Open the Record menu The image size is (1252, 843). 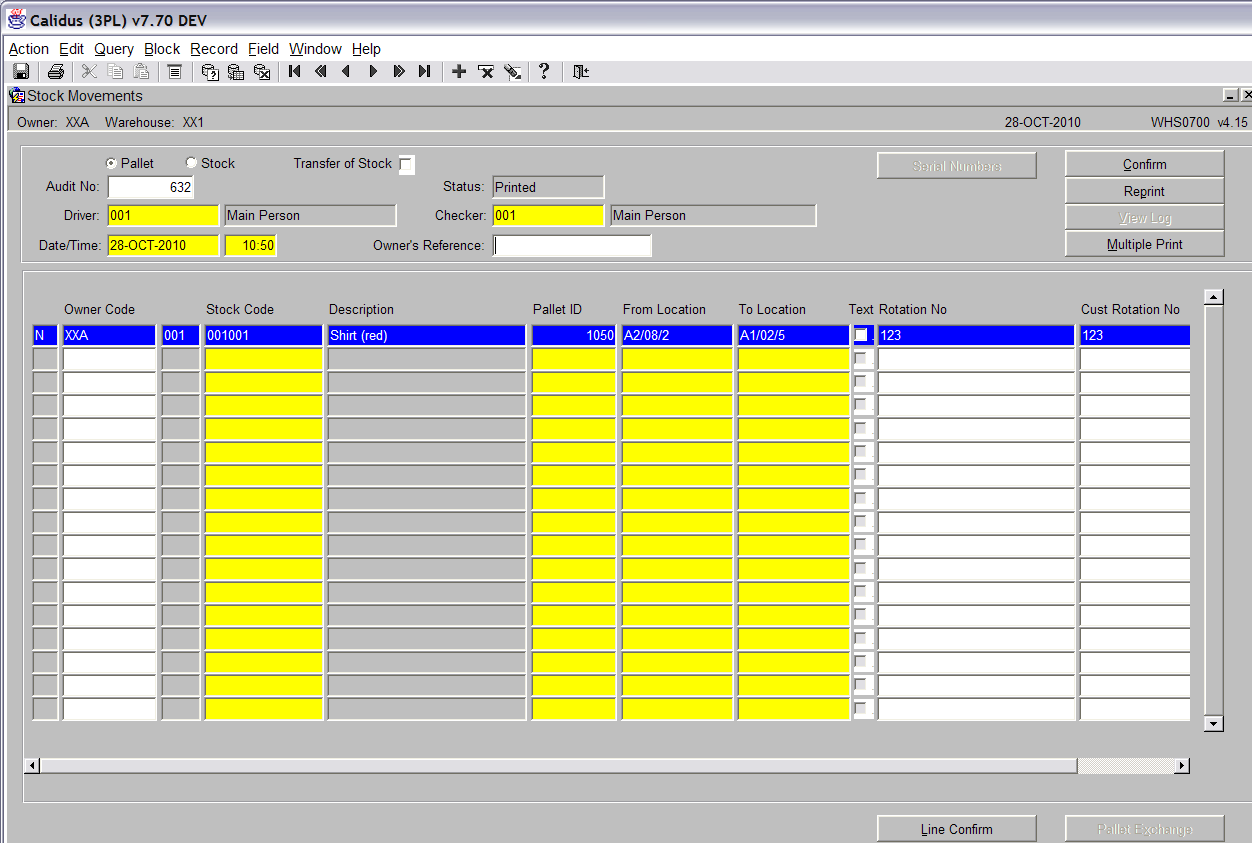(x=214, y=49)
